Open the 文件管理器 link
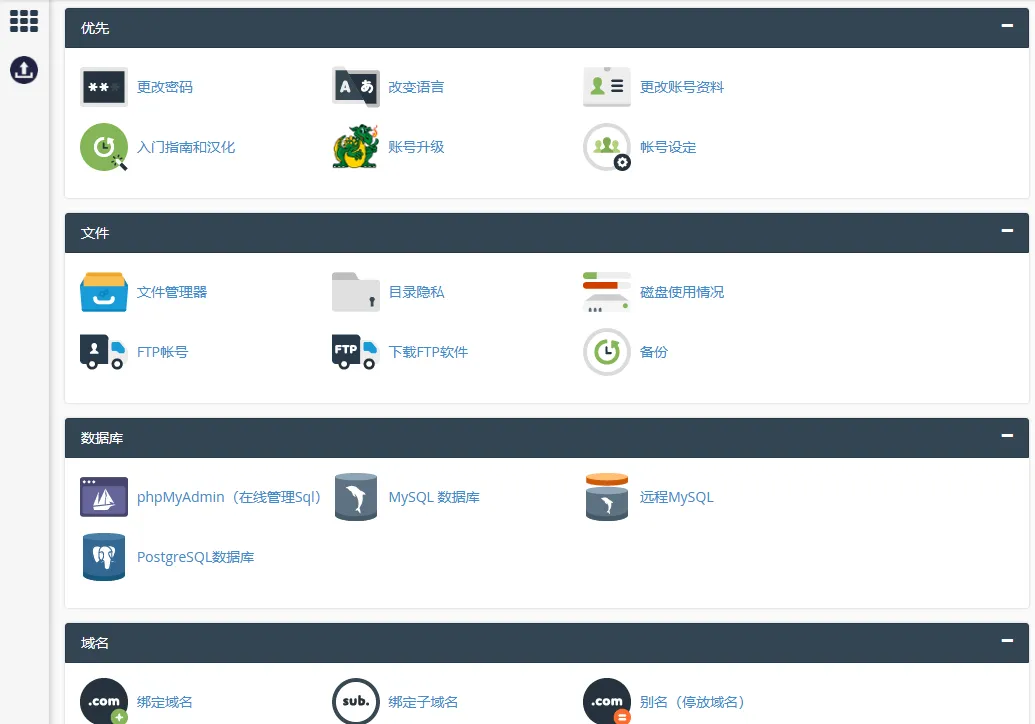 pos(172,292)
